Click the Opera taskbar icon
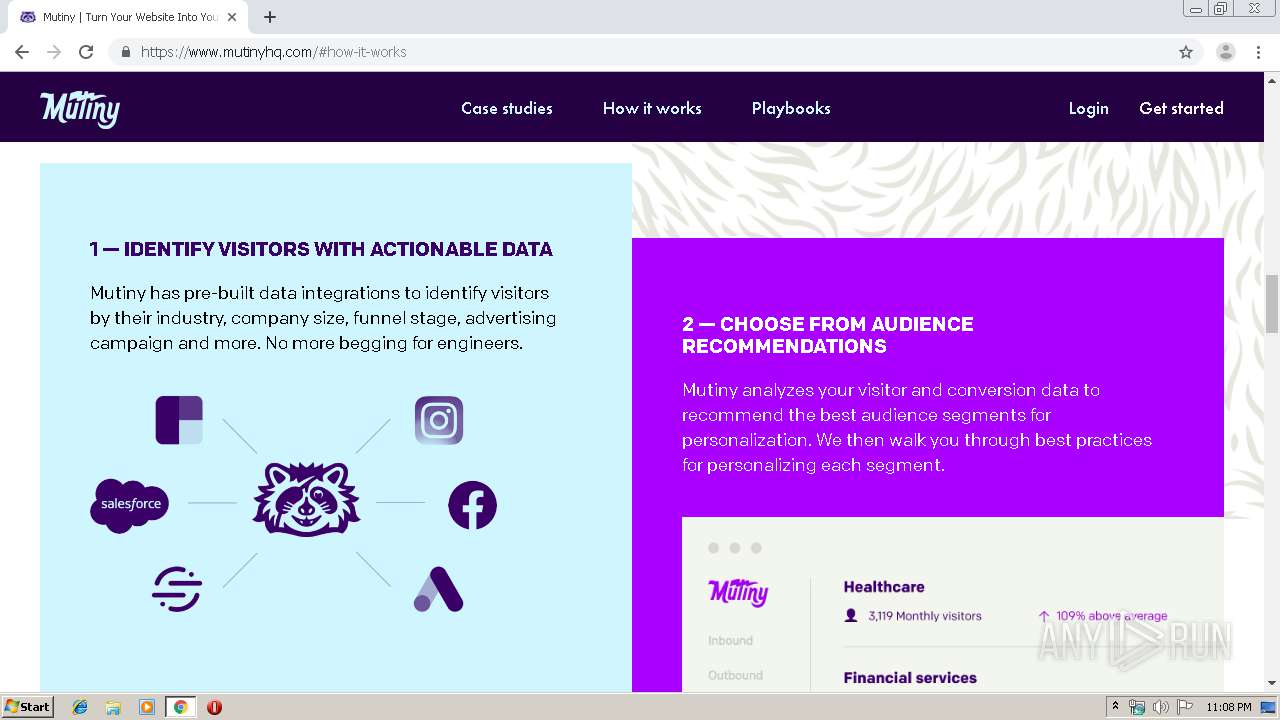This screenshot has height=720, width=1280. tap(214, 707)
